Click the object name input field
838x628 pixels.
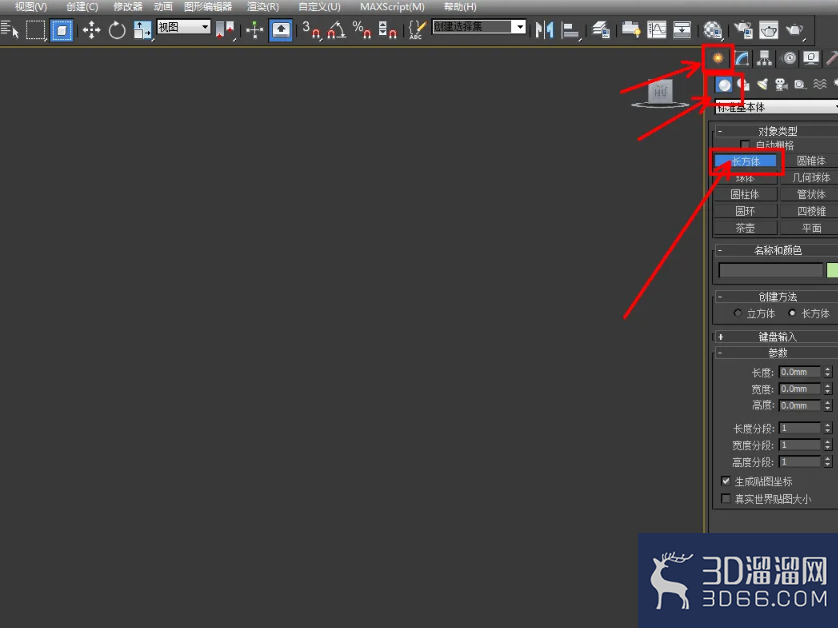click(771, 270)
